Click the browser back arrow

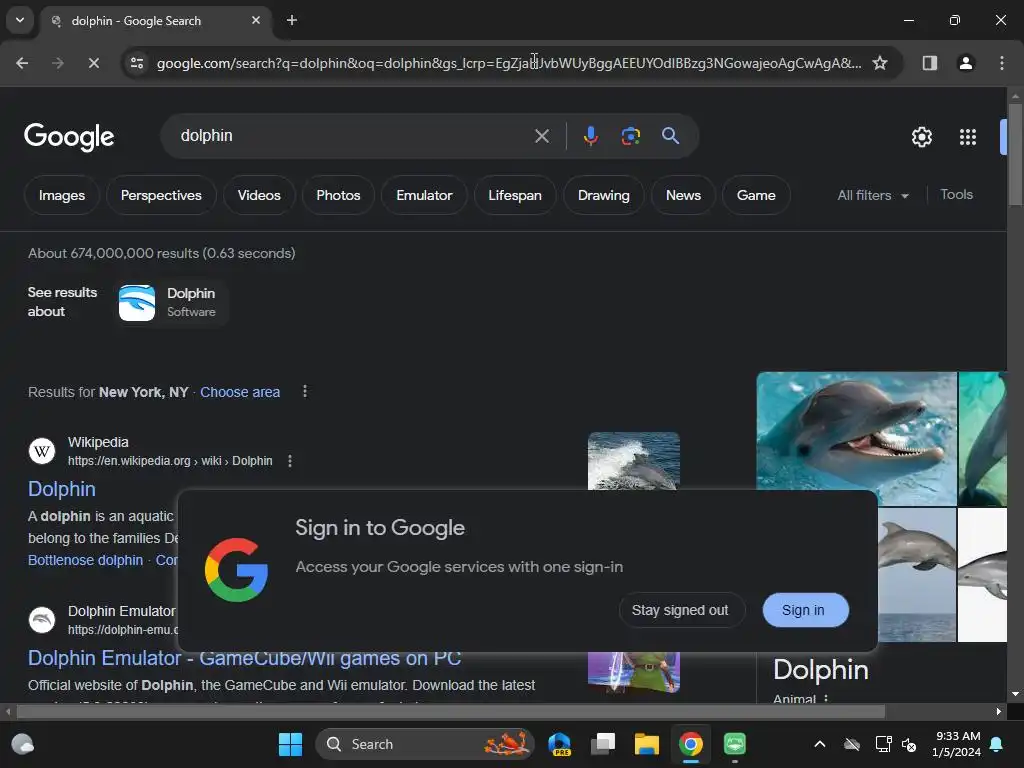22,63
